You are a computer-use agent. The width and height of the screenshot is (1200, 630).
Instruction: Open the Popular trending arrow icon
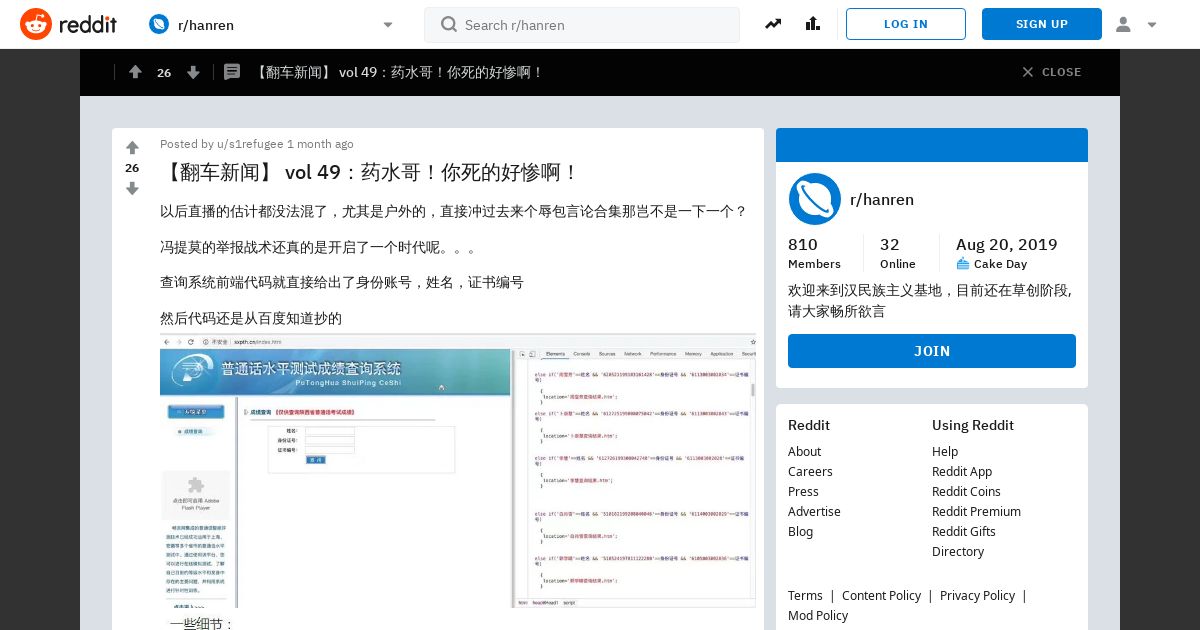pyautogui.click(x=773, y=24)
